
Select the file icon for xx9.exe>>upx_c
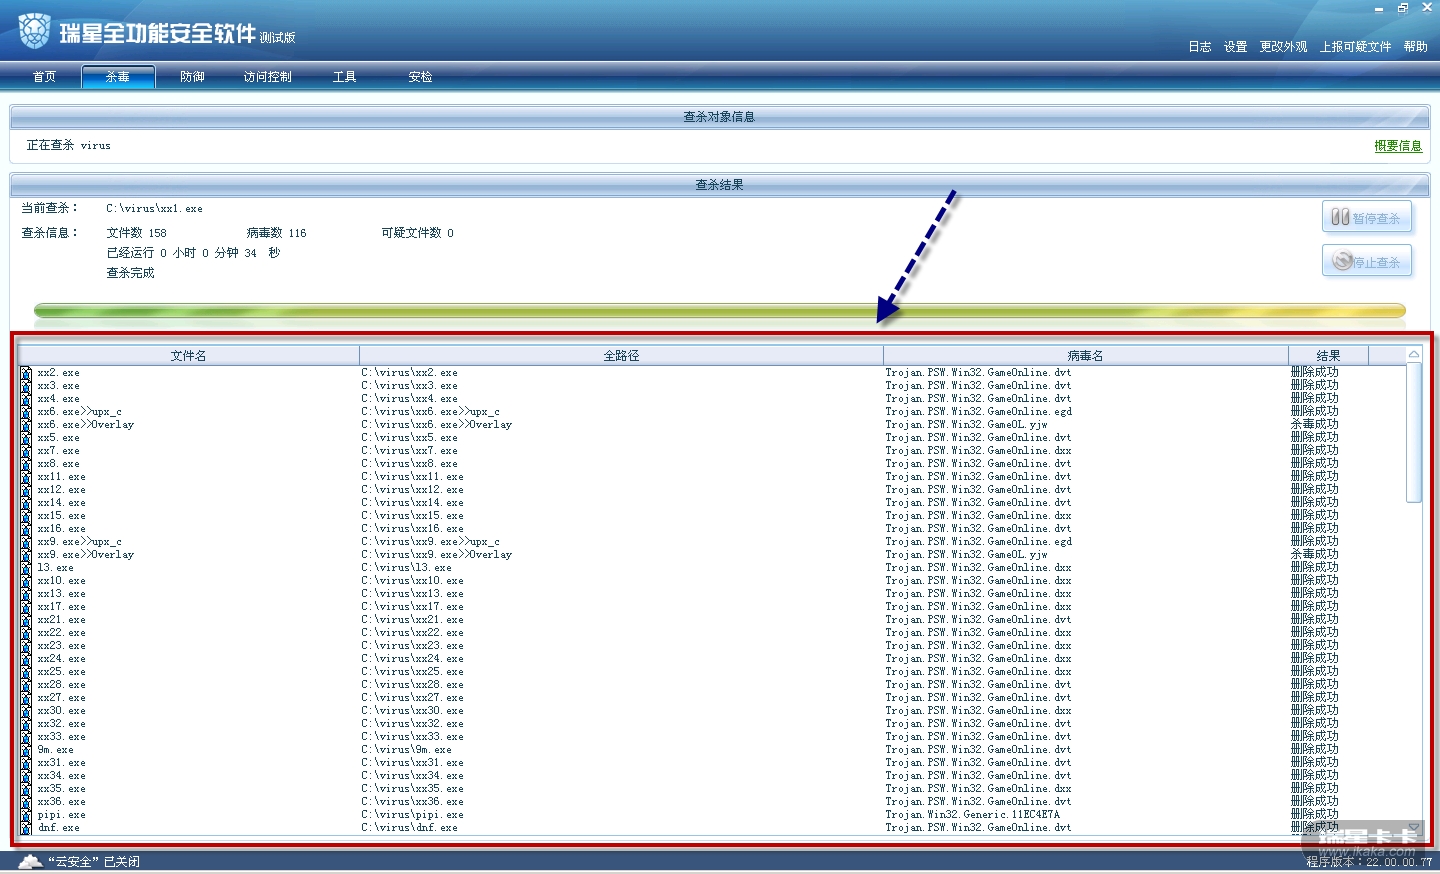(x=26, y=542)
